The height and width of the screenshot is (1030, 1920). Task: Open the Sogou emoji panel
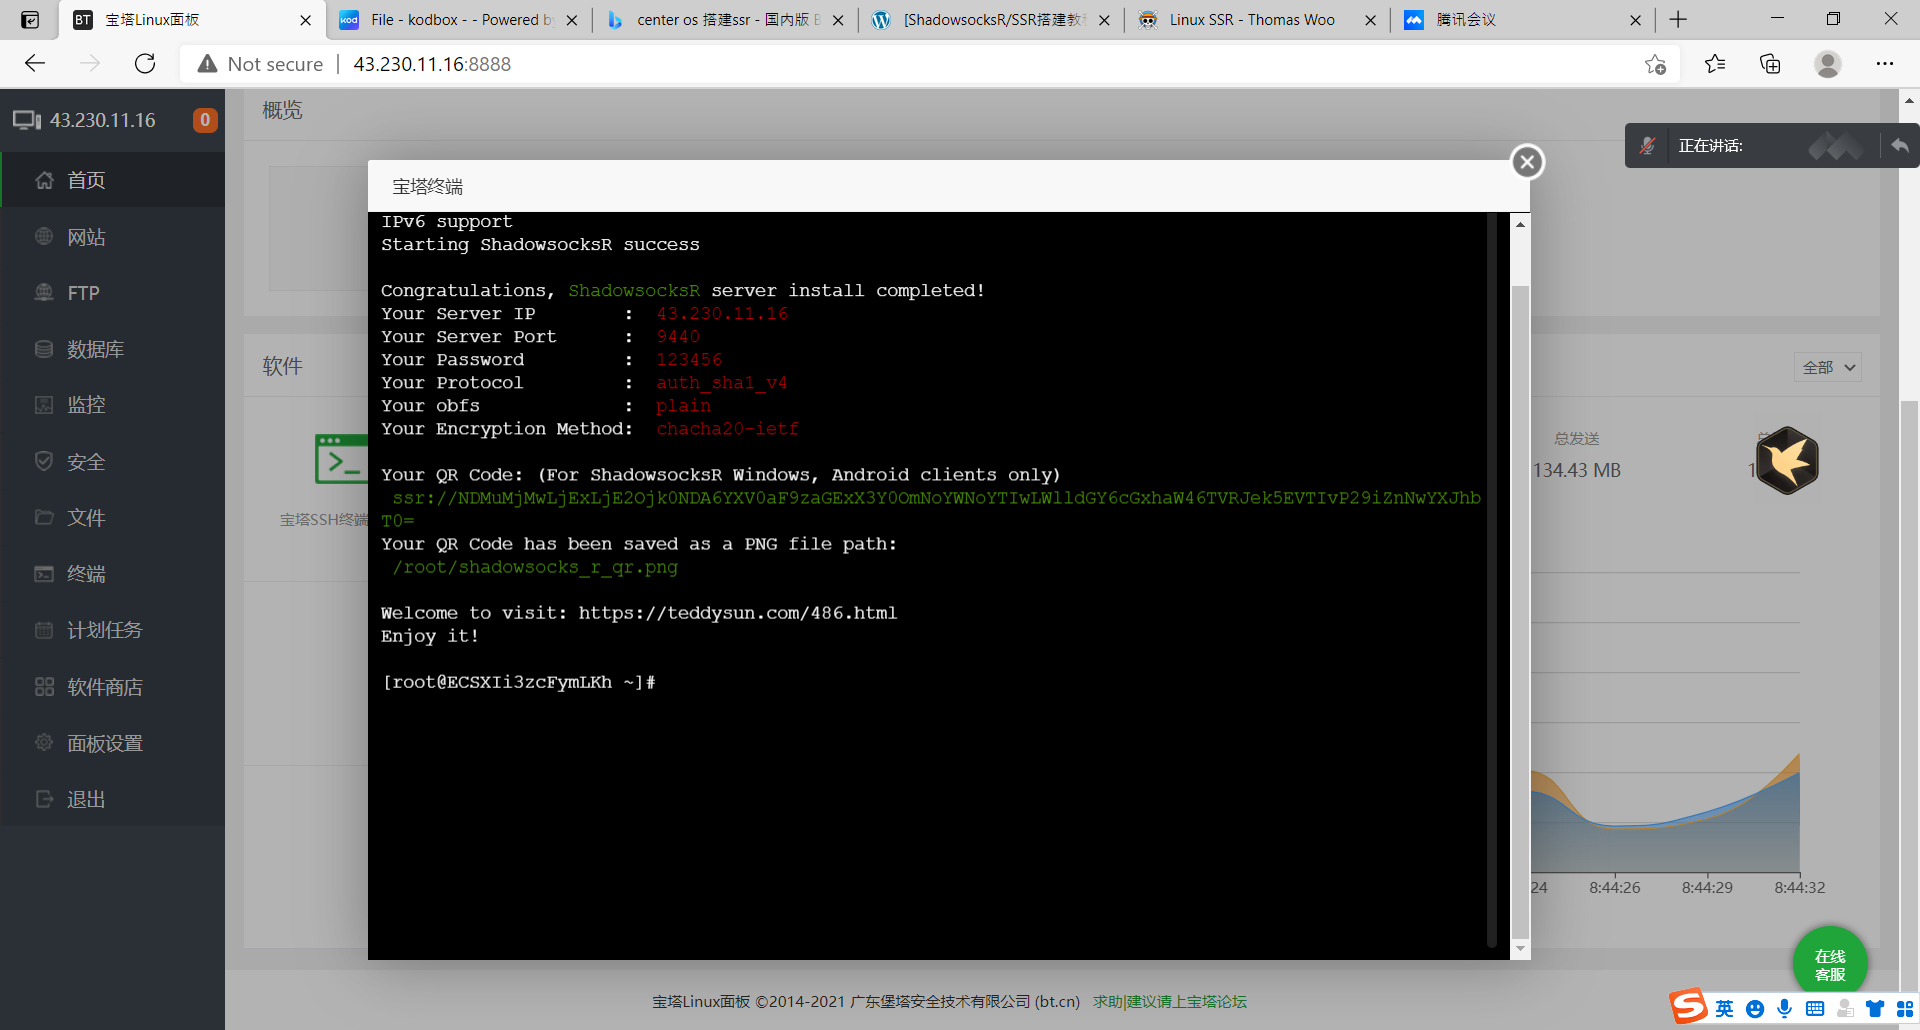coord(1755,1009)
